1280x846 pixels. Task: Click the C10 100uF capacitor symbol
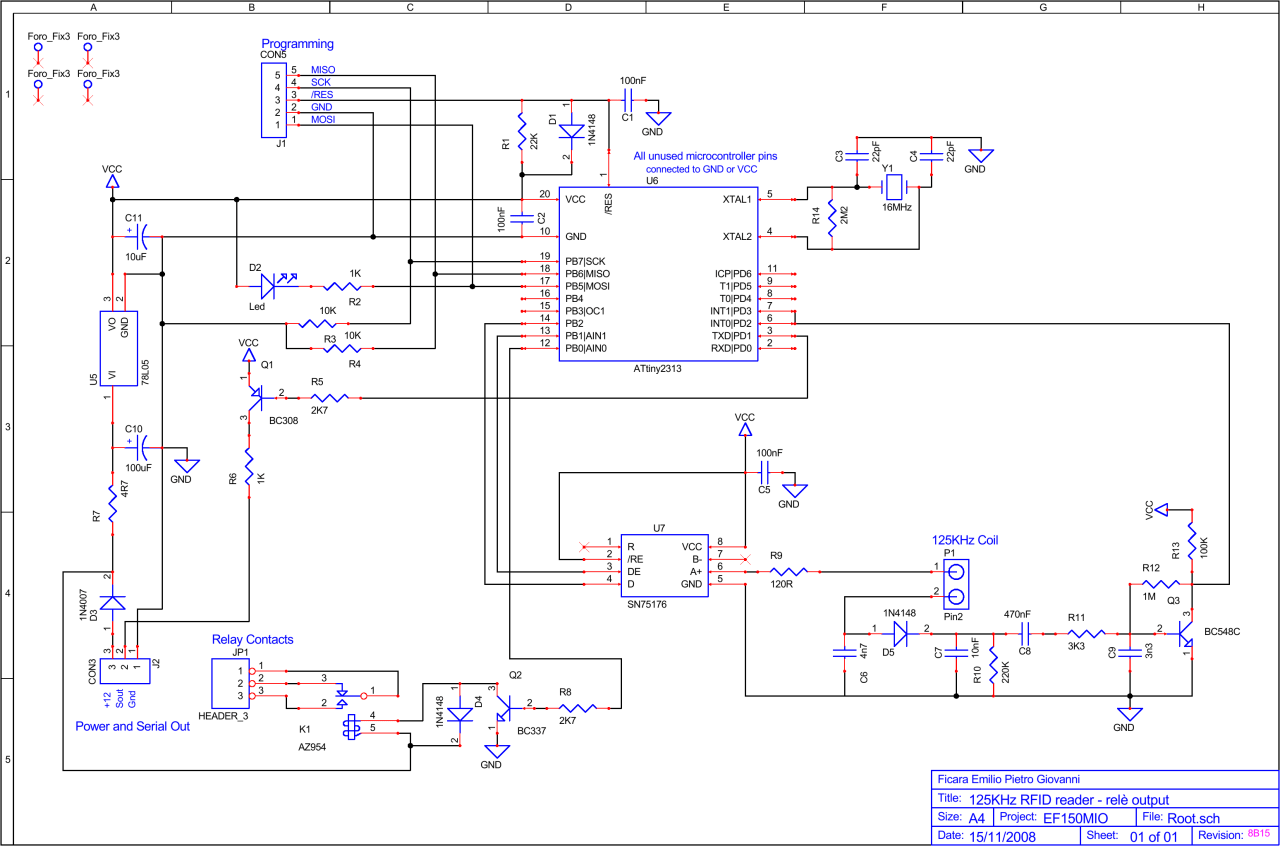coord(139,447)
